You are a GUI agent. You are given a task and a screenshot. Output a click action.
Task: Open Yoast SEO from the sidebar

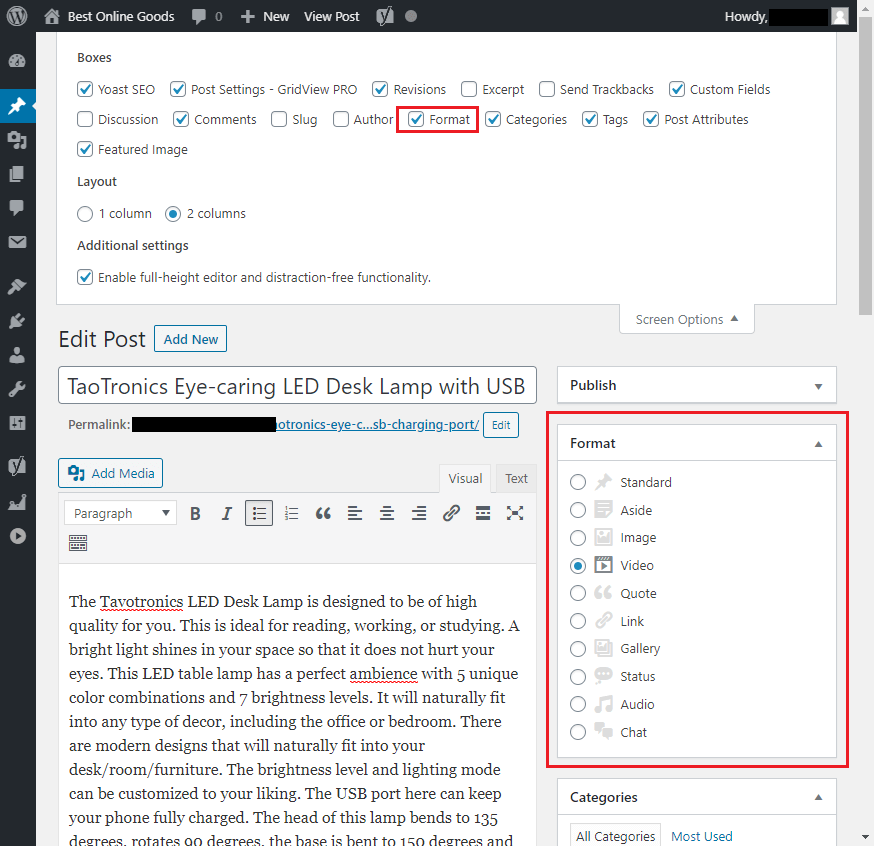tap(17, 466)
